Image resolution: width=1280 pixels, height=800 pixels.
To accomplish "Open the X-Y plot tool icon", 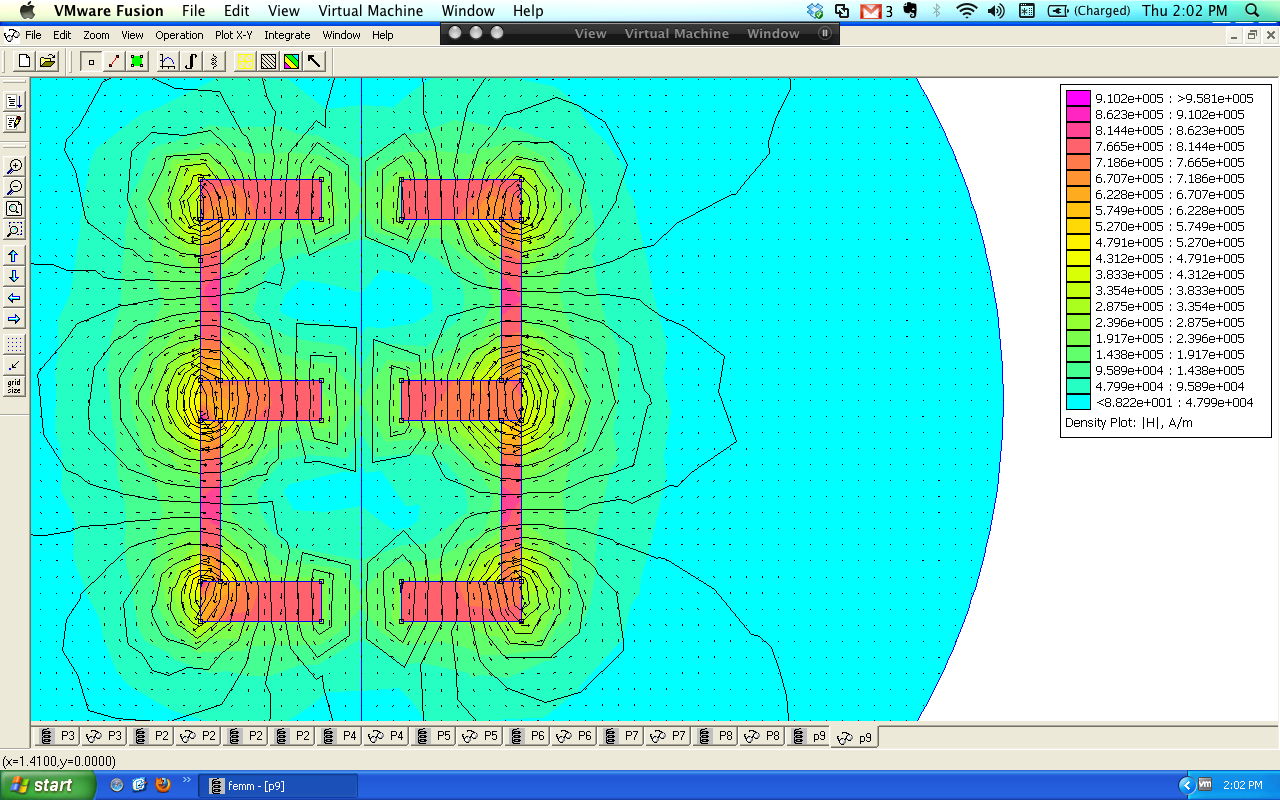I will pos(168,61).
